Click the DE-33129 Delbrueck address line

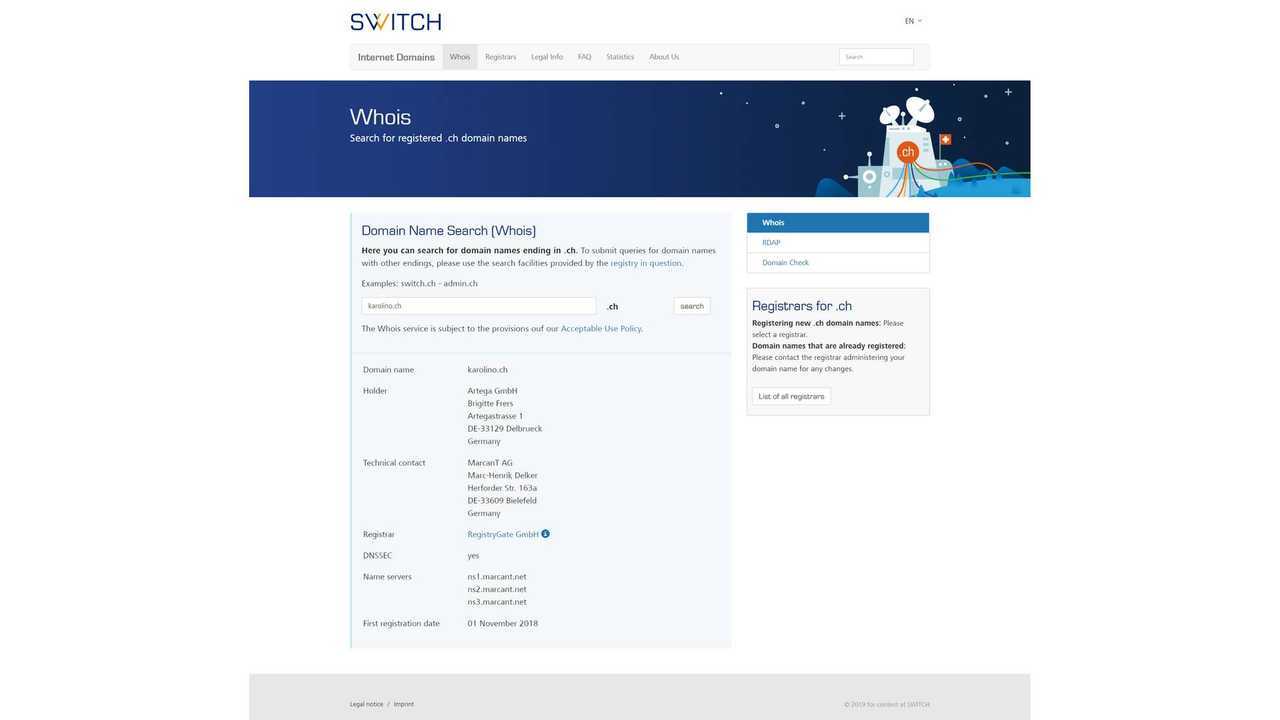505,428
